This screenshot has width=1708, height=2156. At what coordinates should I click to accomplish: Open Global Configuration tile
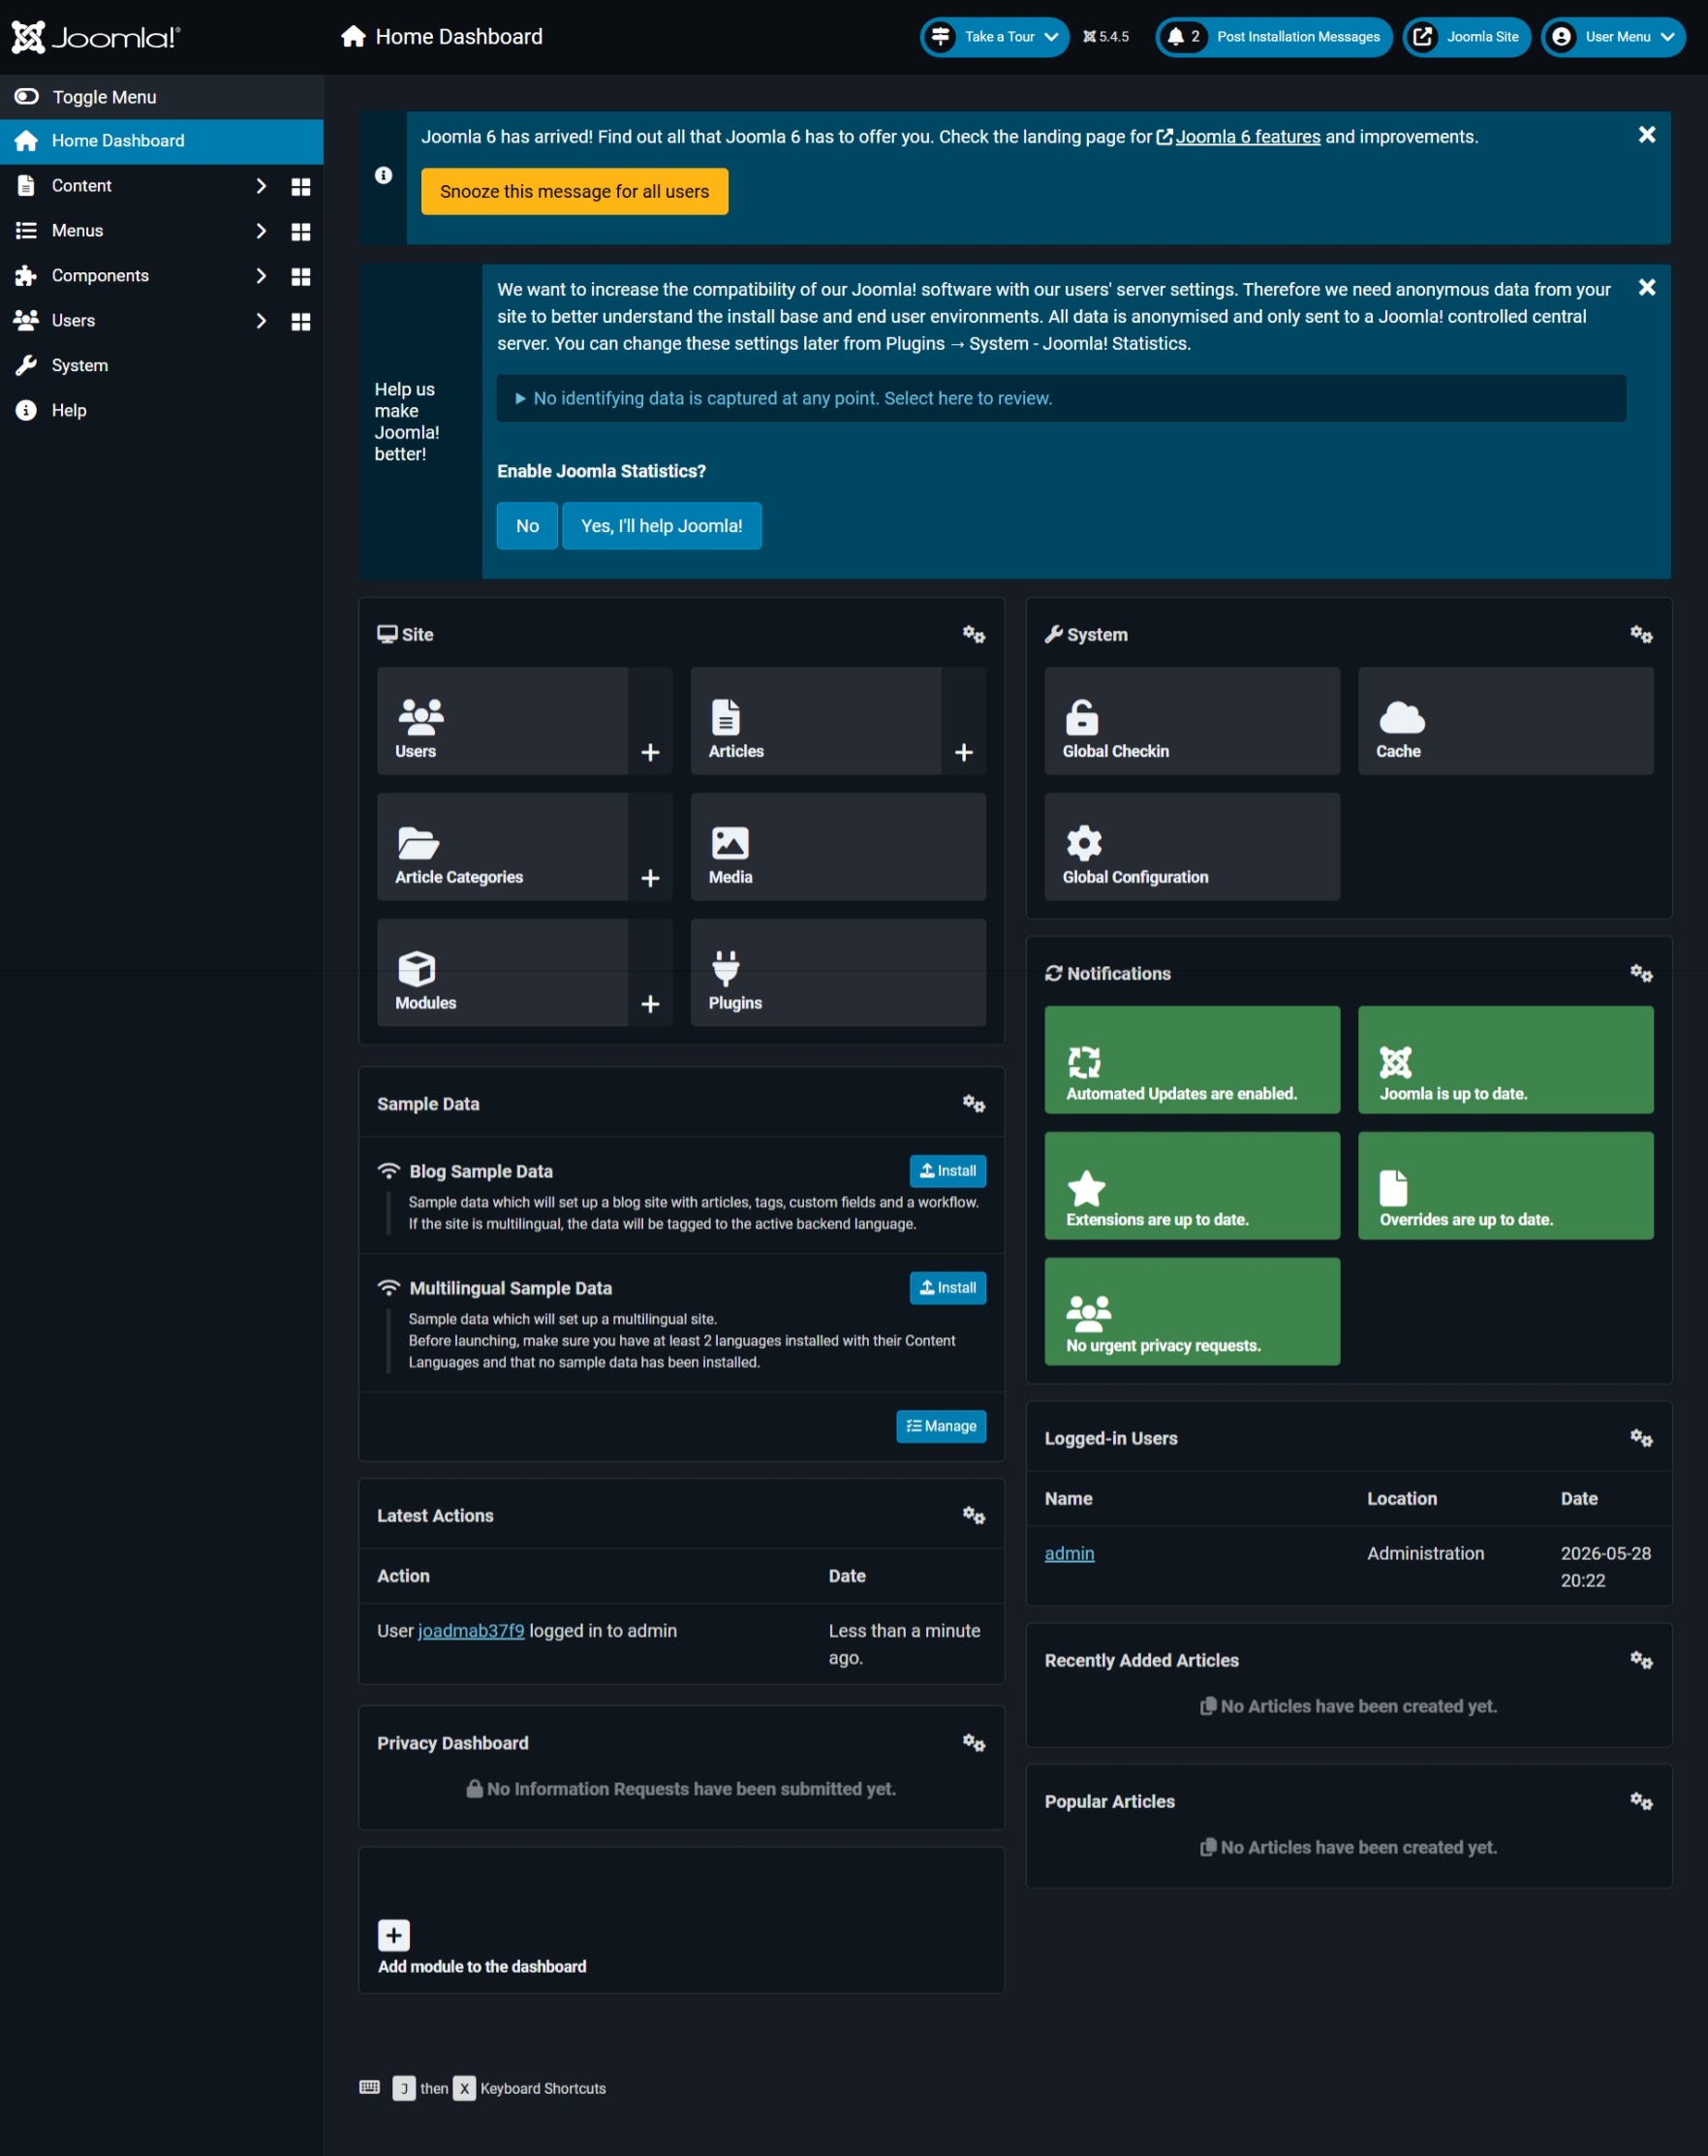point(1192,847)
